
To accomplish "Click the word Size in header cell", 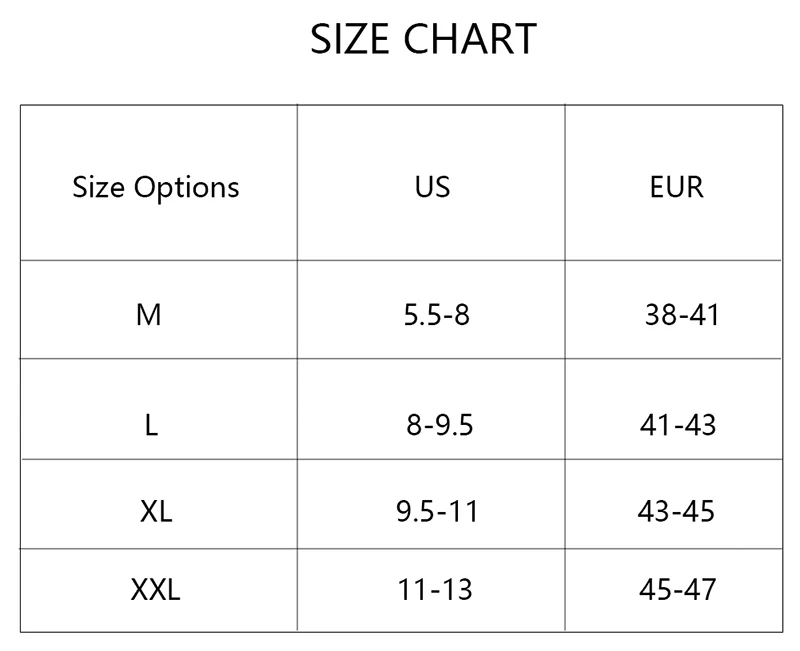I will coord(98,187).
